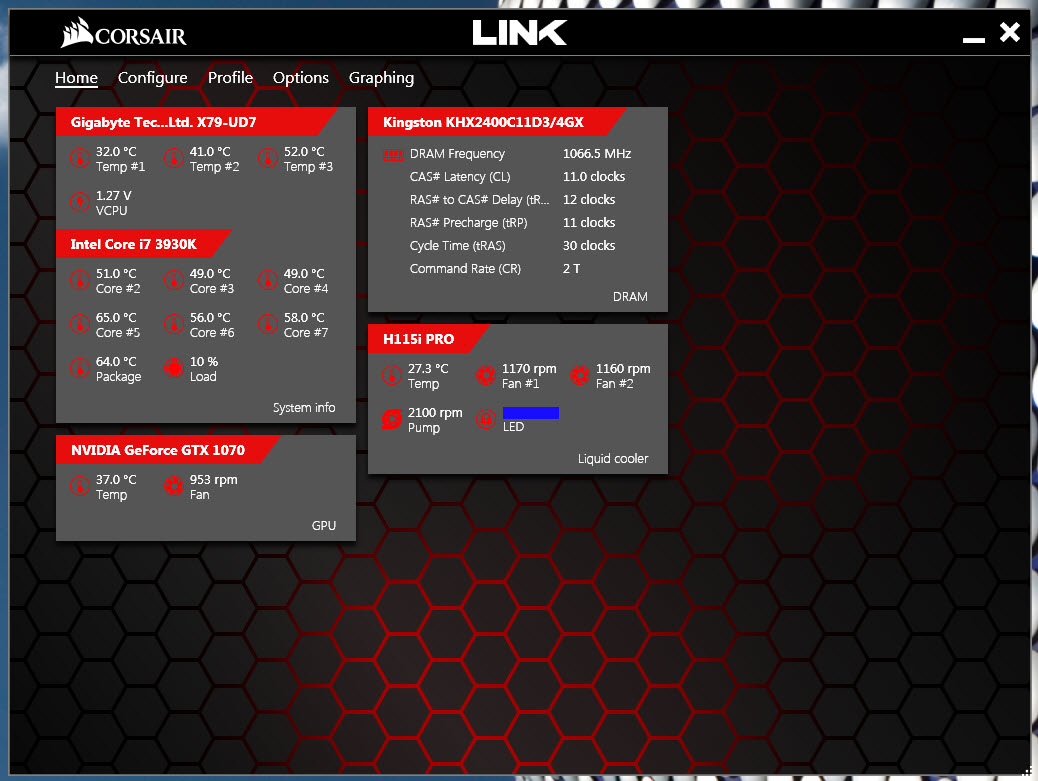Click the 27.3 °C cooler Temp reading
This screenshot has width=1038, height=781.
428,369
